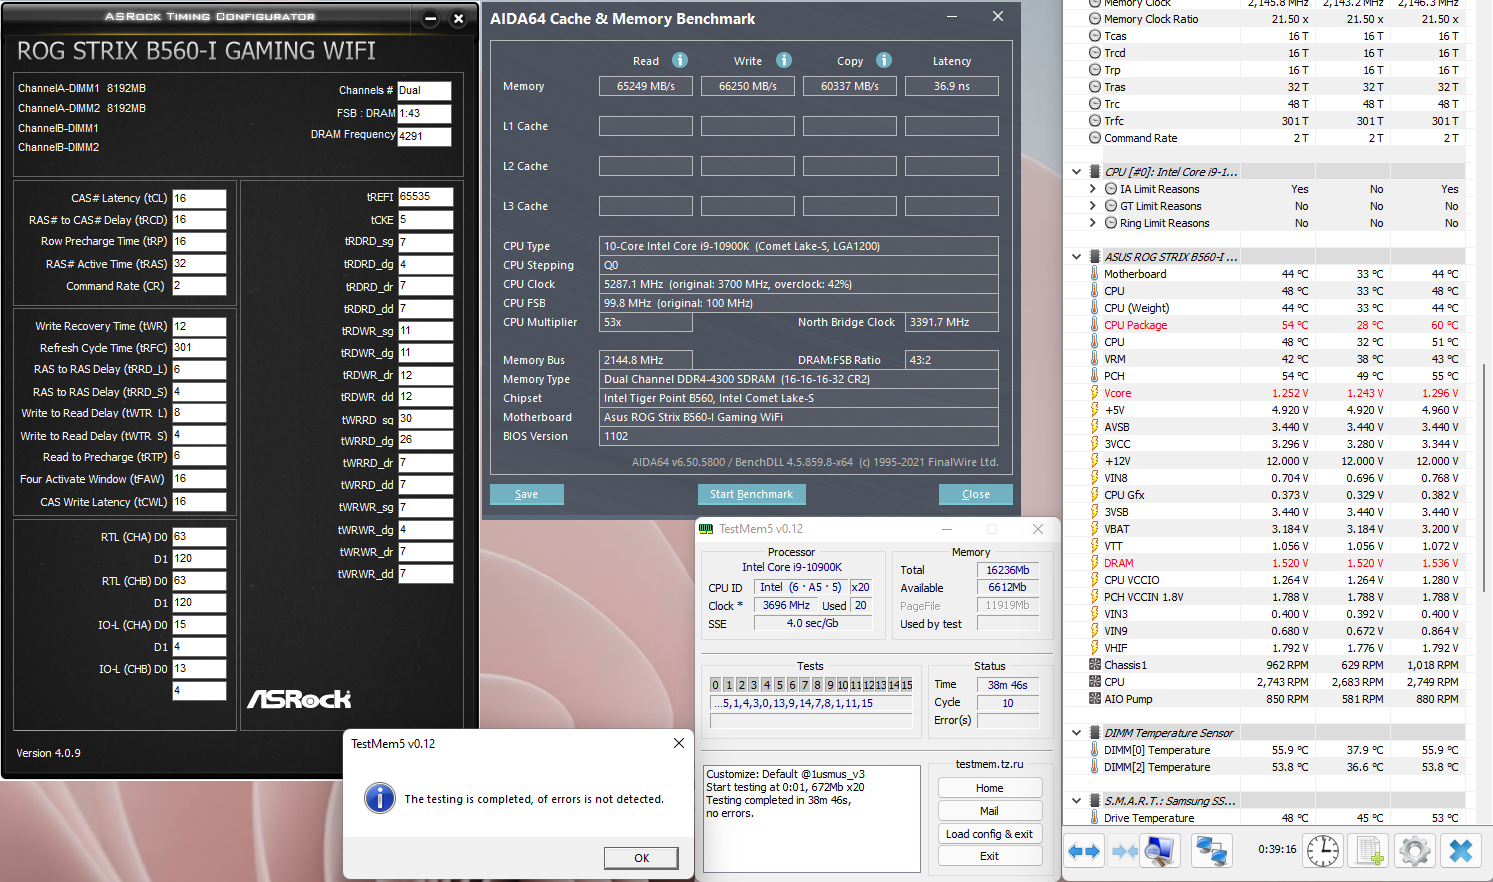Click the tCKE value field
Screen dimensions: 1493x882
point(425,219)
